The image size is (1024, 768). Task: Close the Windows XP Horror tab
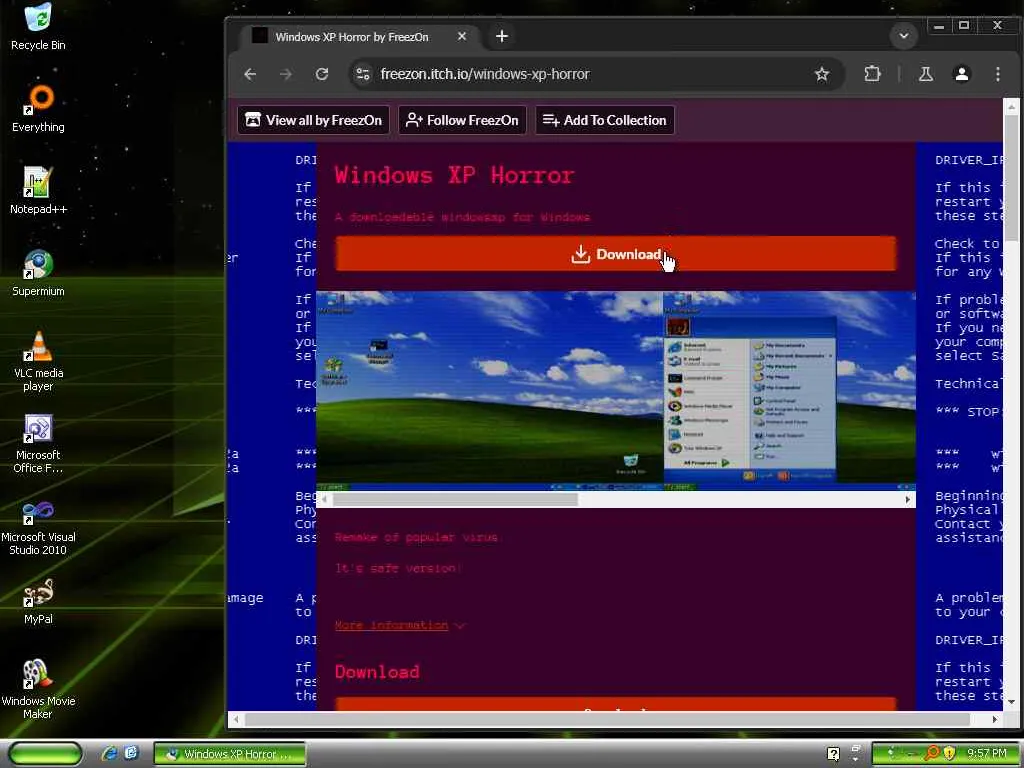coord(462,37)
